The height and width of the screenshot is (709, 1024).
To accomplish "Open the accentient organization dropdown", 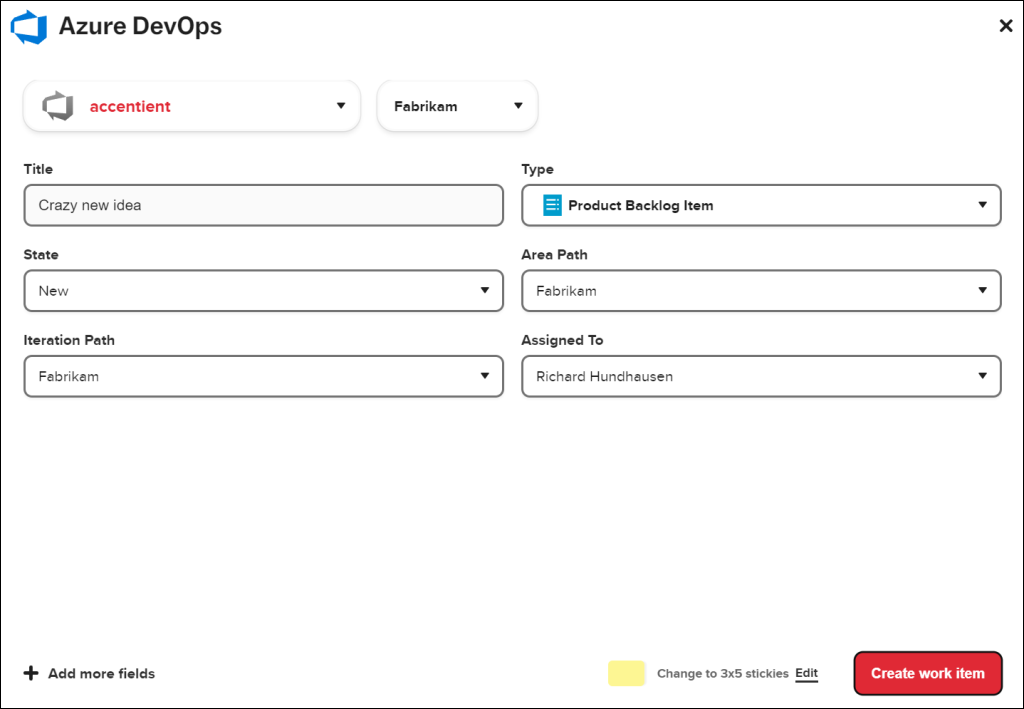I will [191, 106].
